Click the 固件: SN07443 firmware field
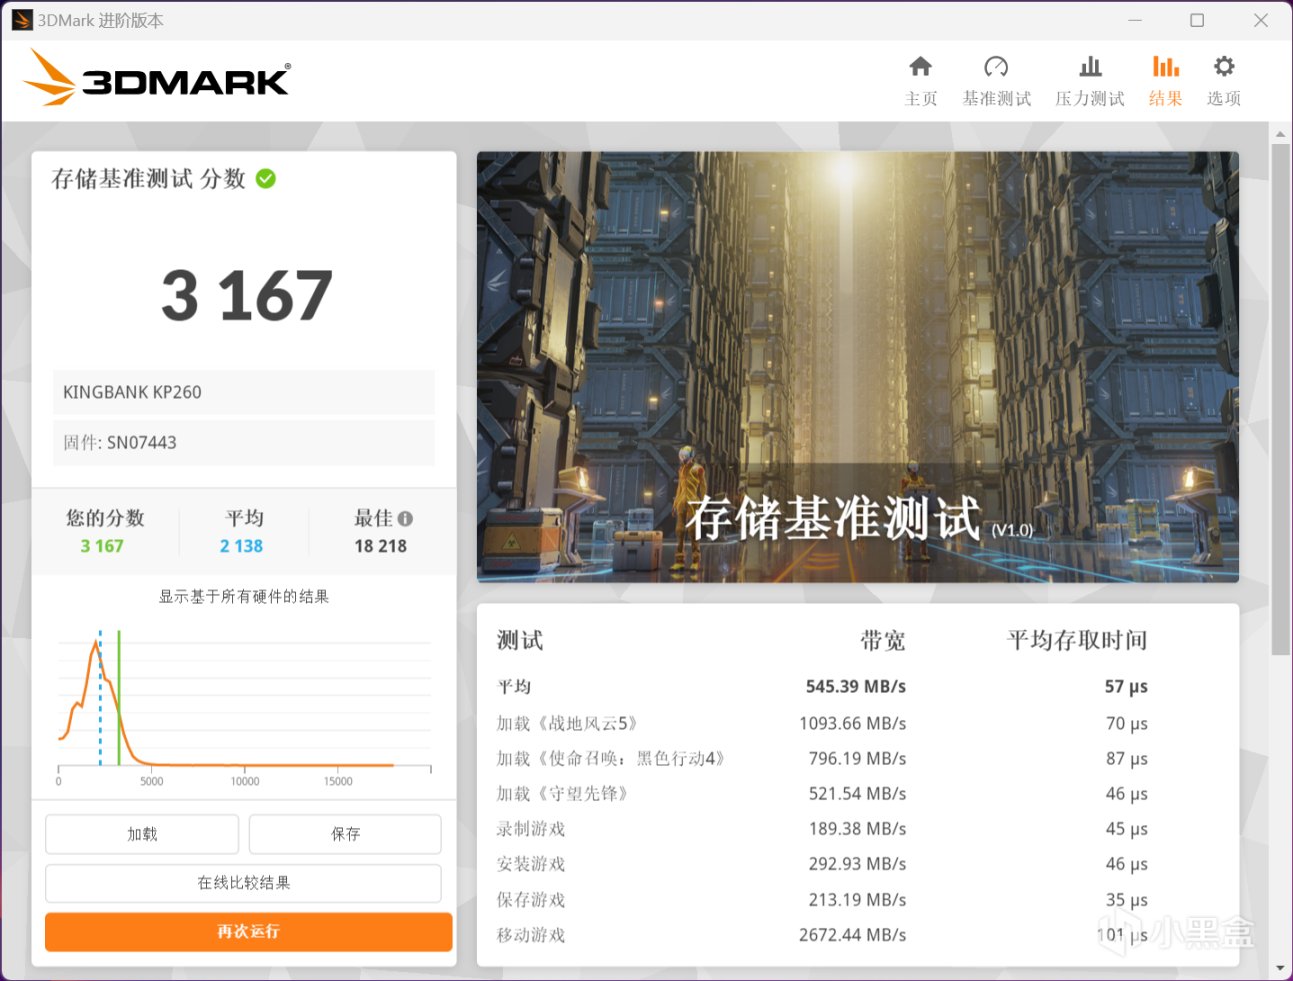The image size is (1293, 981). click(244, 443)
